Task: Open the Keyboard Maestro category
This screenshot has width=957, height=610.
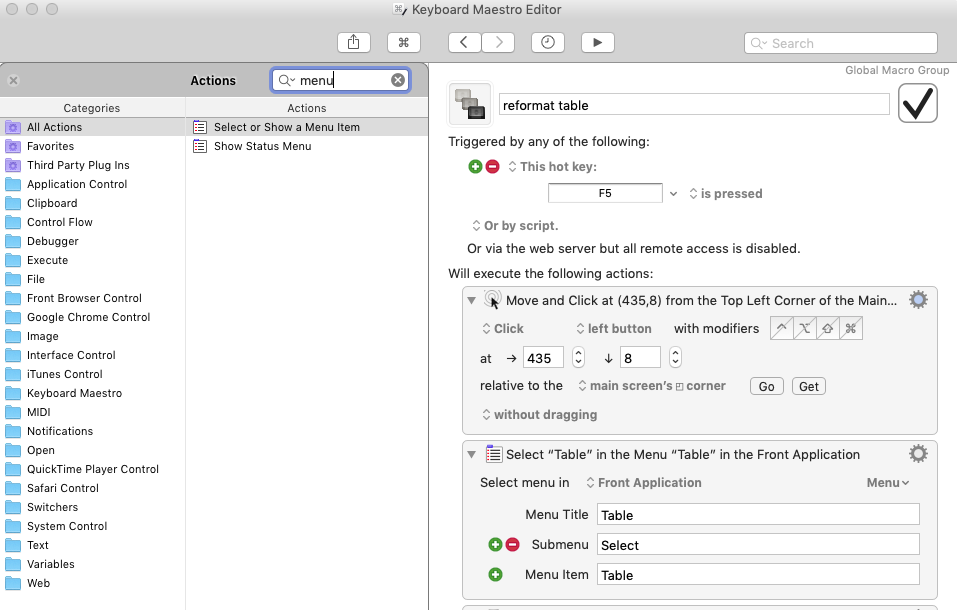Action: [x=93, y=393]
